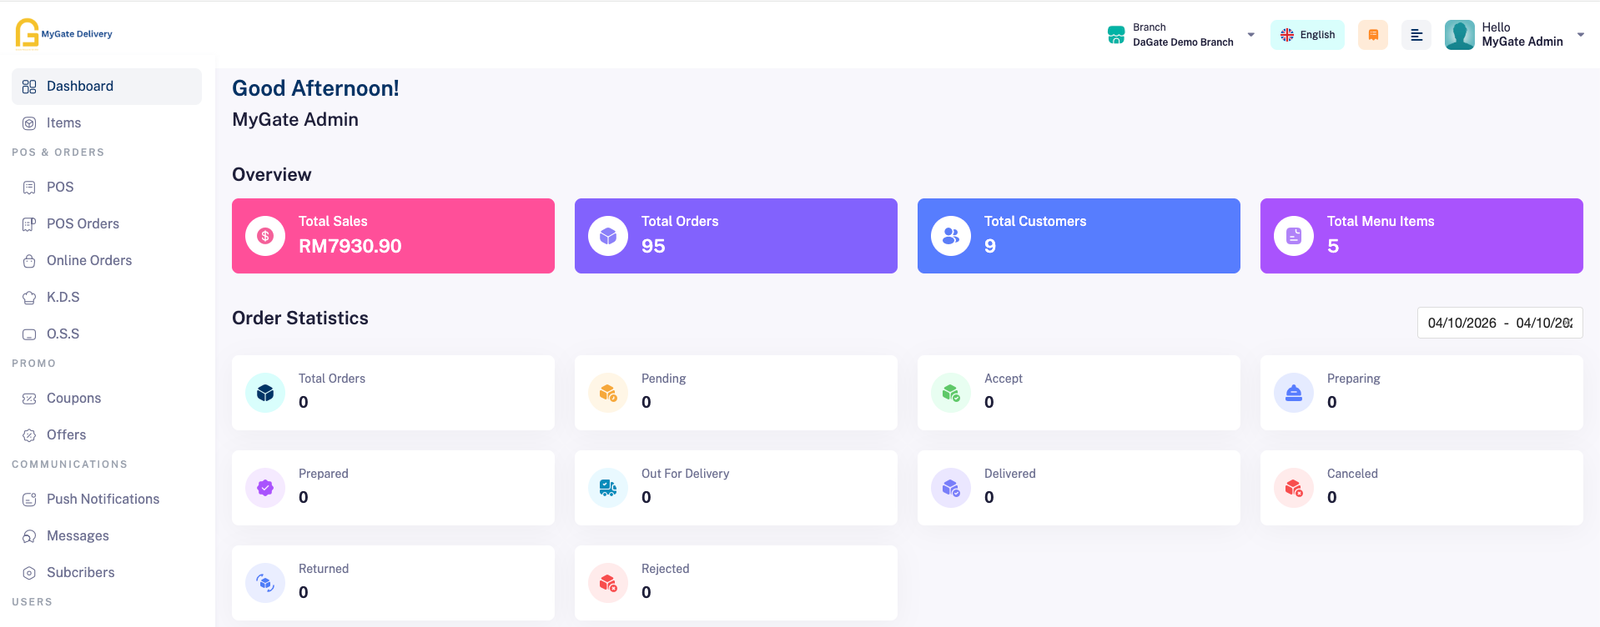This screenshot has height=627, width=1600.
Task: Open the English language dropdown
Action: point(1307,35)
